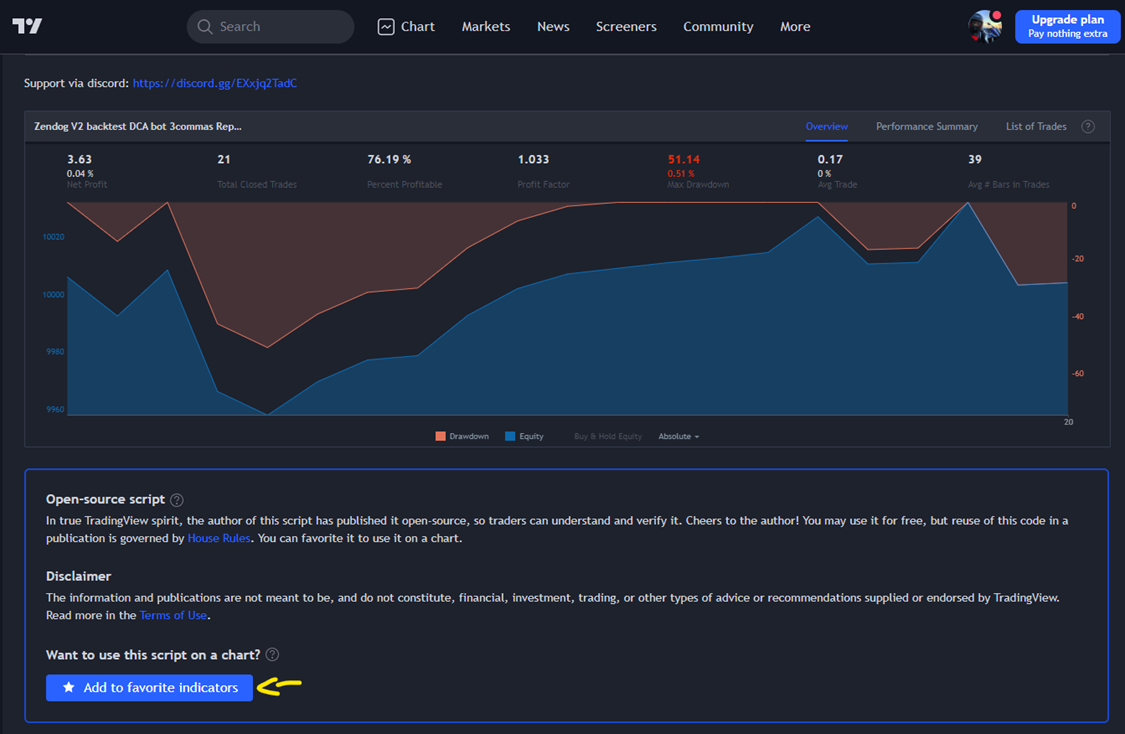The image size is (1125, 734).
Task: Open the Discord support link
Action: click(214, 83)
